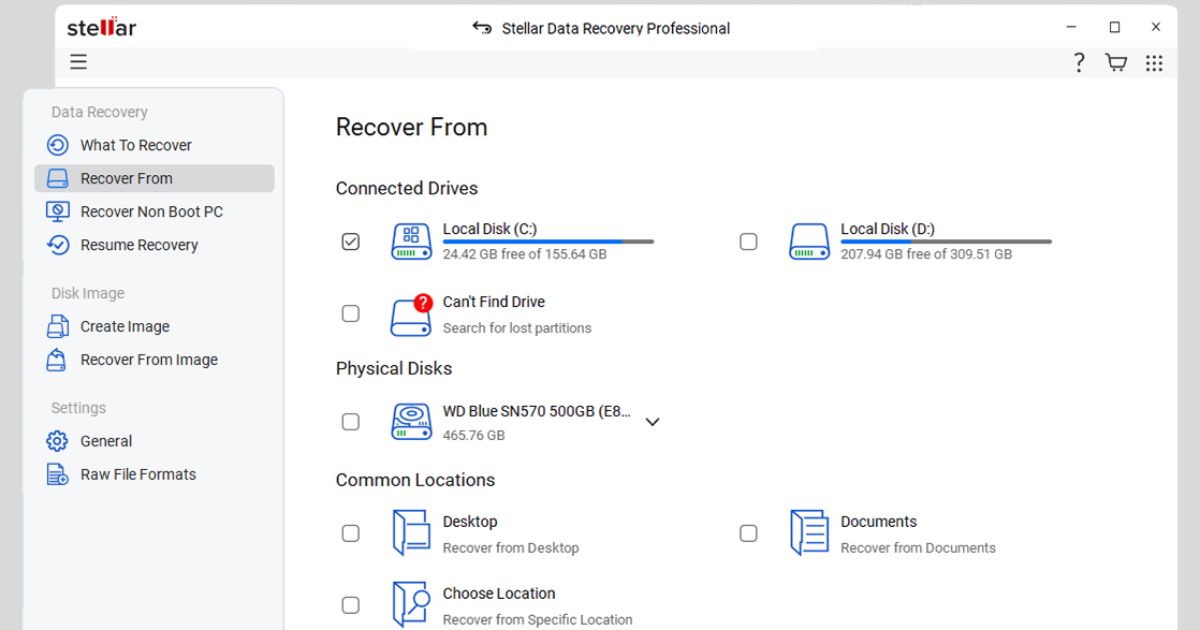The image size is (1200, 630).
Task: Click Recover from Desktop text
Action: [511, 548]
